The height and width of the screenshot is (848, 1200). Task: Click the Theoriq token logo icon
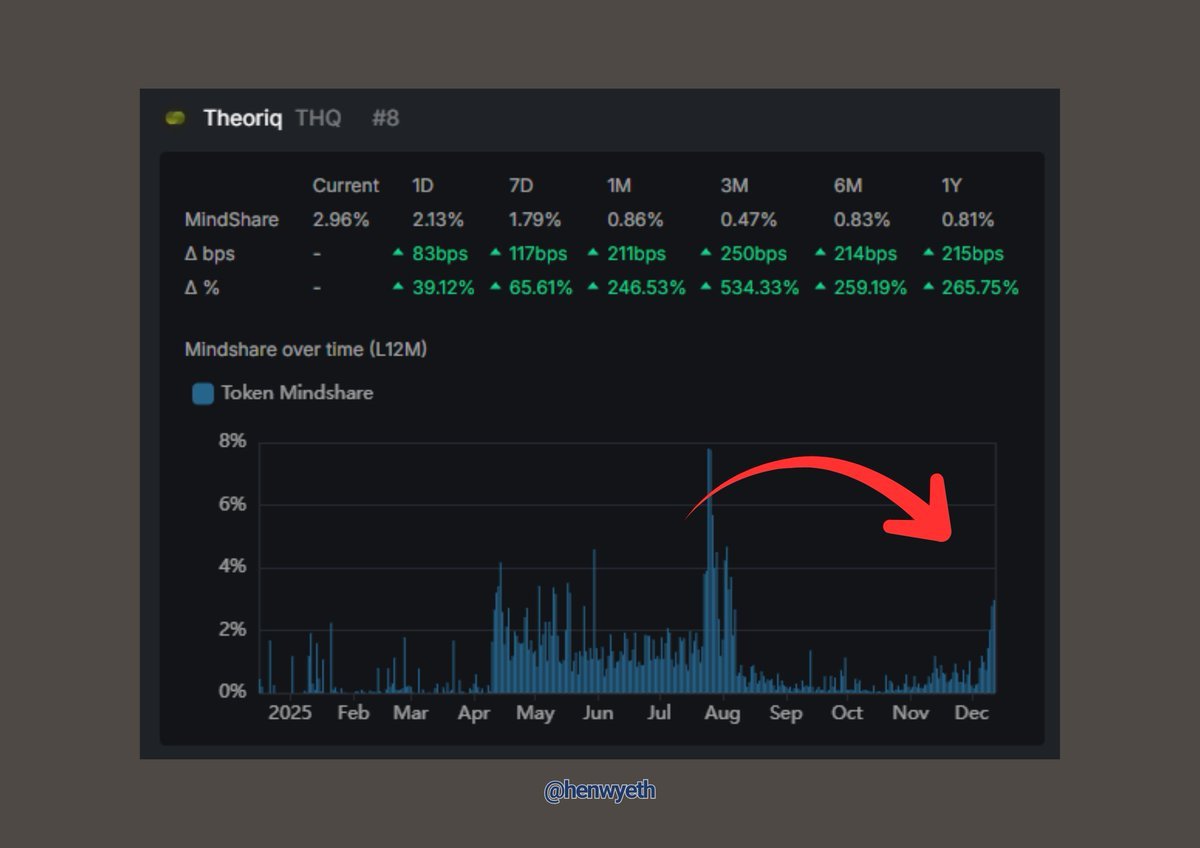[175, 118]
